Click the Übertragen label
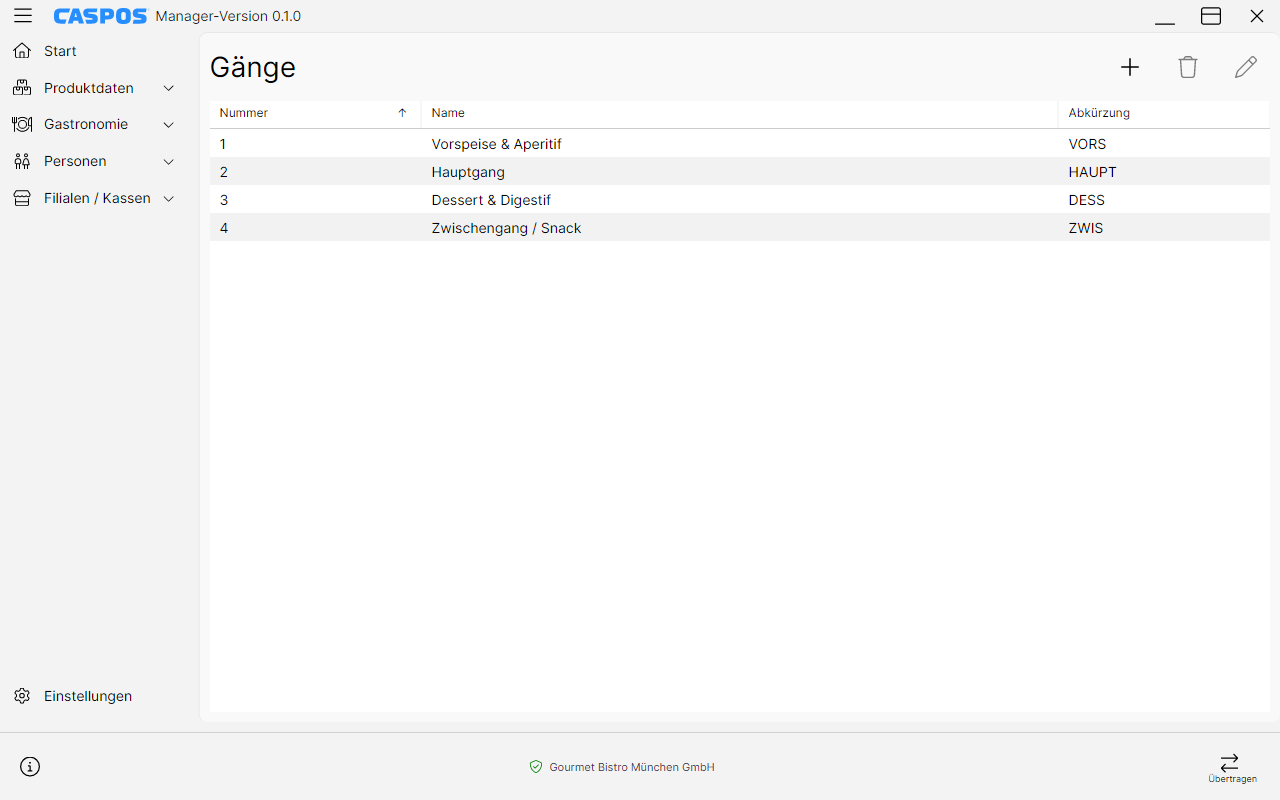This screenshot has width=1280, height=800. click(1232, 779)
